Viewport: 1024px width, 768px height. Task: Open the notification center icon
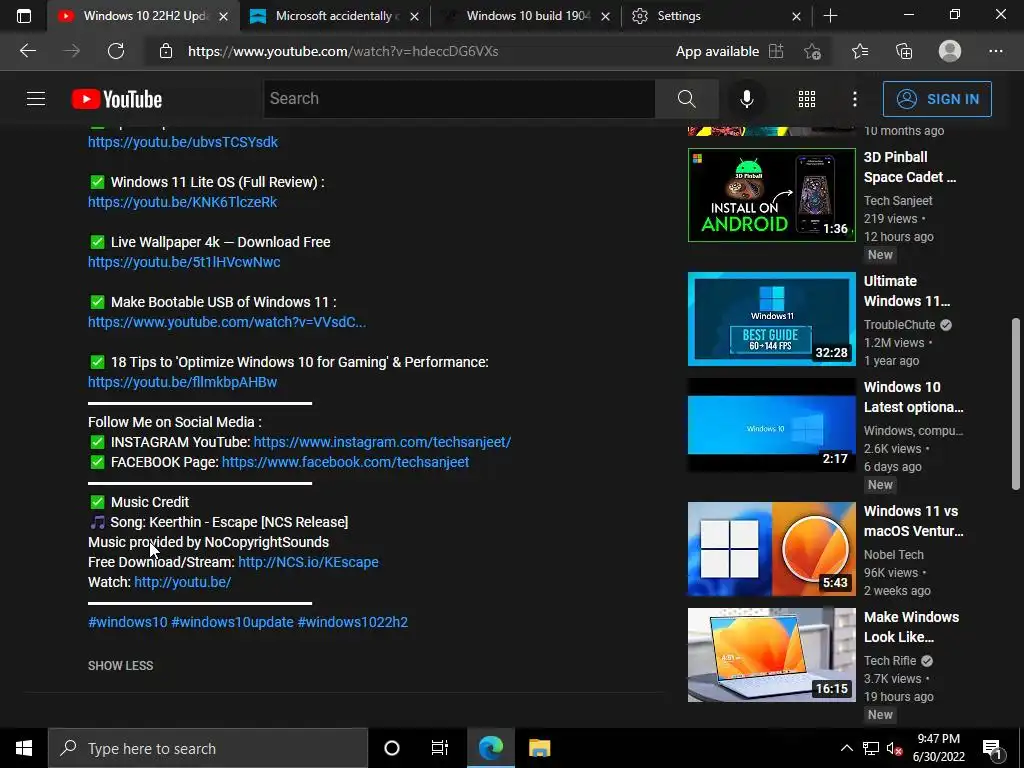993,749
